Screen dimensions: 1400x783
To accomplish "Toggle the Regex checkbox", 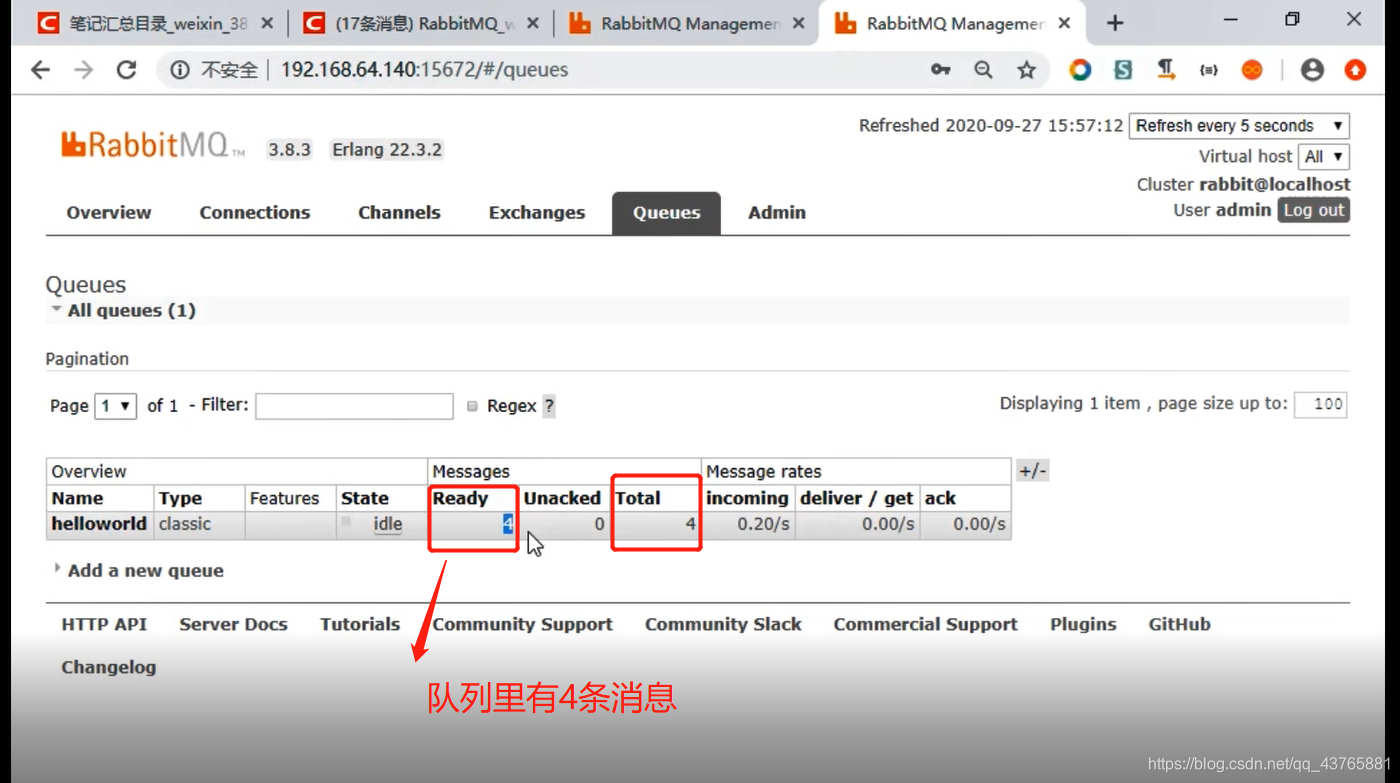I will [x=473, y=406].
